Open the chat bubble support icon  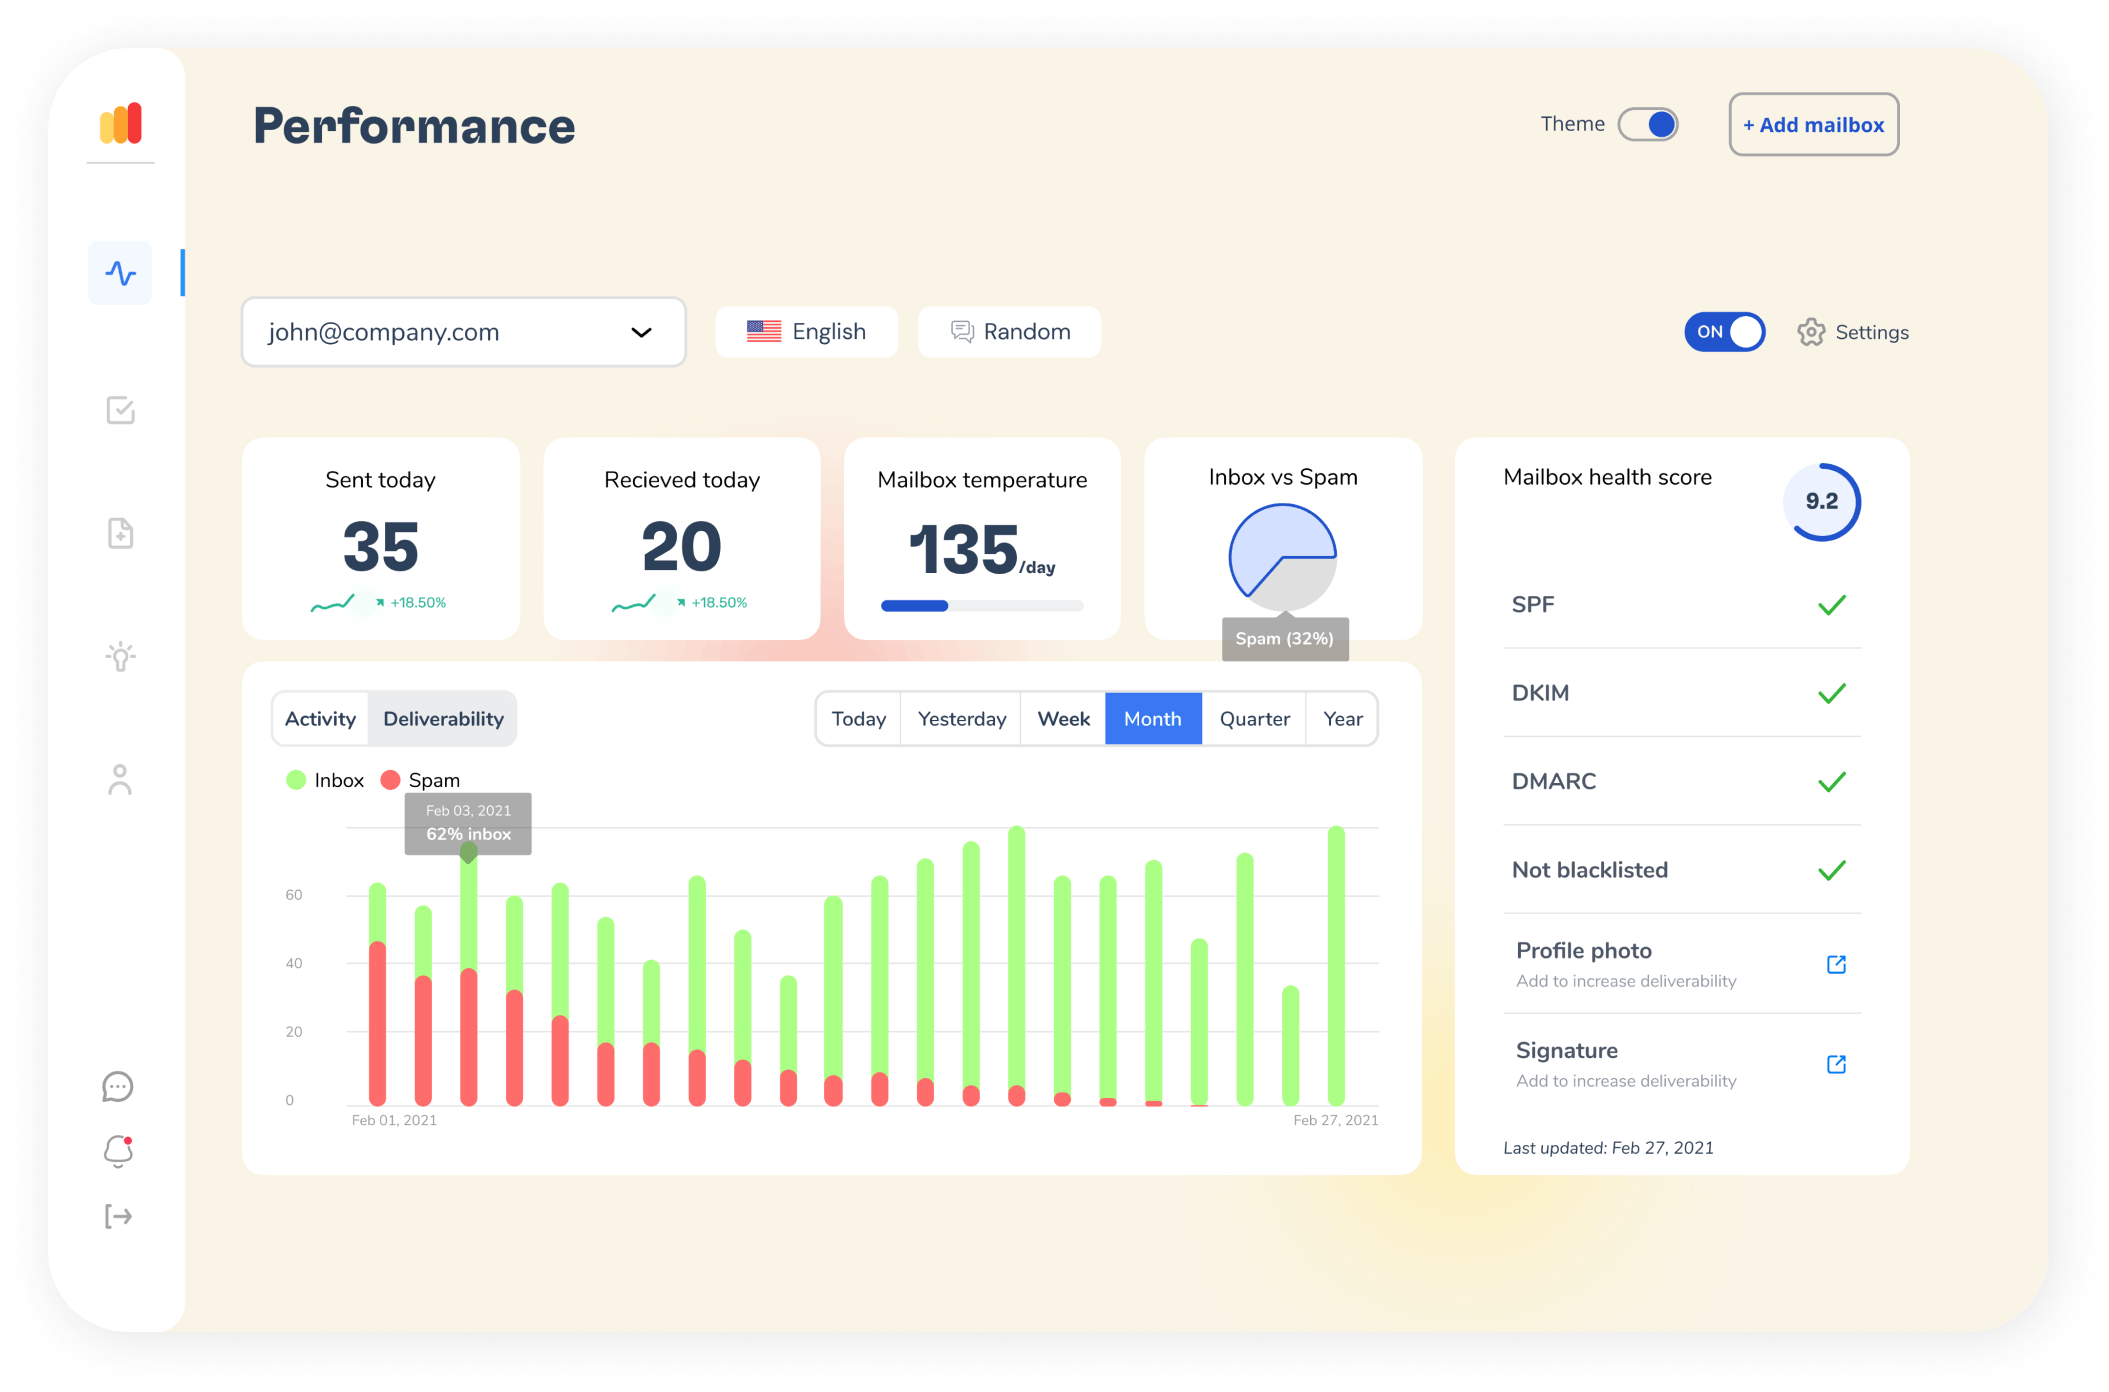point(118,1086)
